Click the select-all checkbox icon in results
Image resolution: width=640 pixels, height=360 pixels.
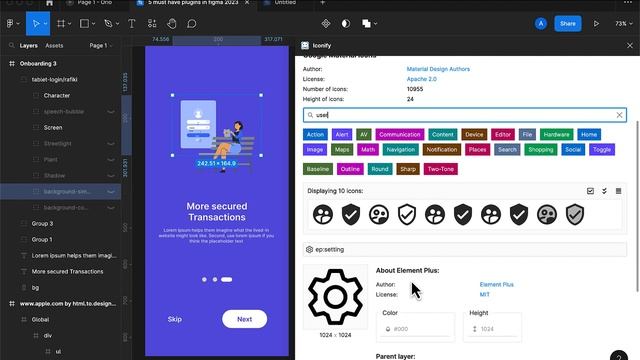click(590, 191)
